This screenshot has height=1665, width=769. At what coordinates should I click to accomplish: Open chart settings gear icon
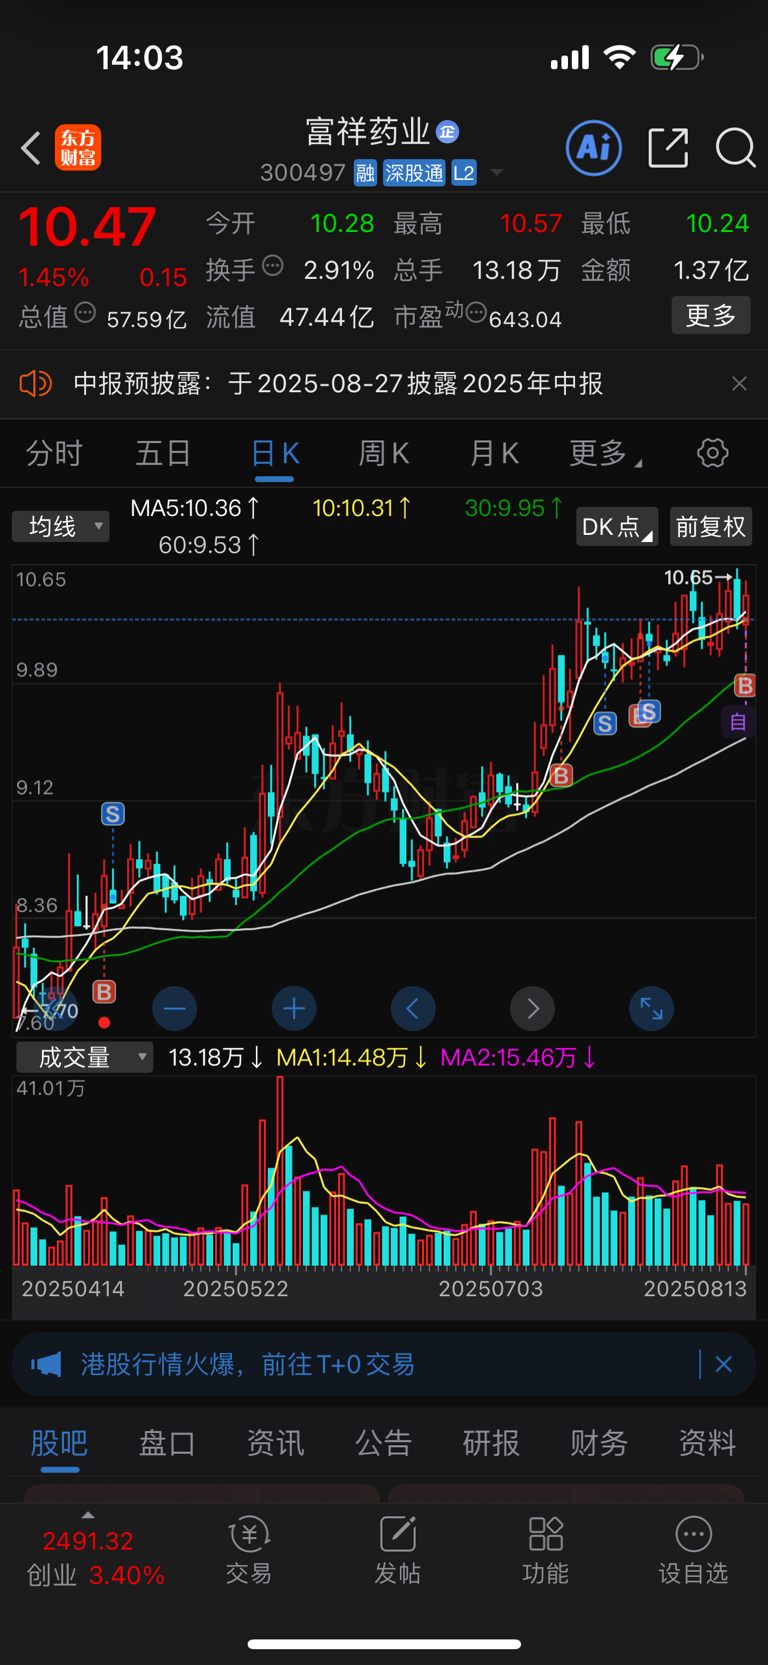pos(713,453)
